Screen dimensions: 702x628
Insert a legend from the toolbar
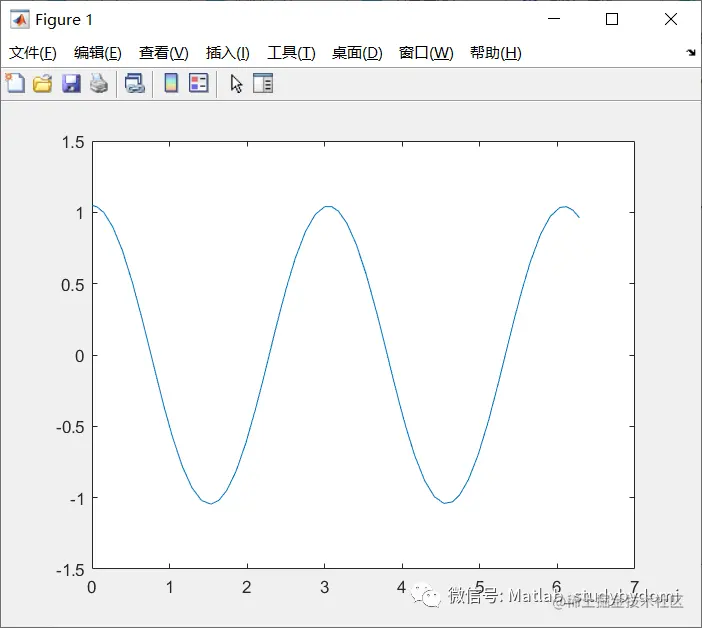(199, 83)
